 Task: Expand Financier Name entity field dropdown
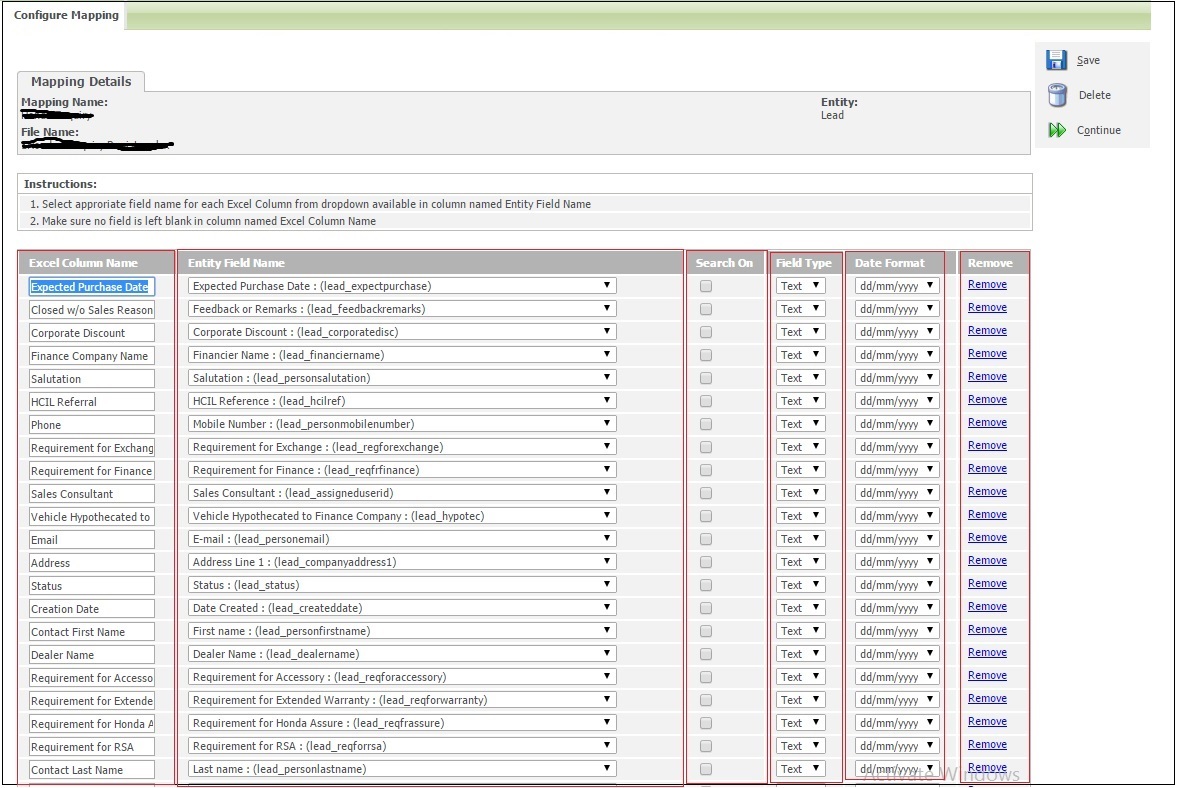point(402,355)
